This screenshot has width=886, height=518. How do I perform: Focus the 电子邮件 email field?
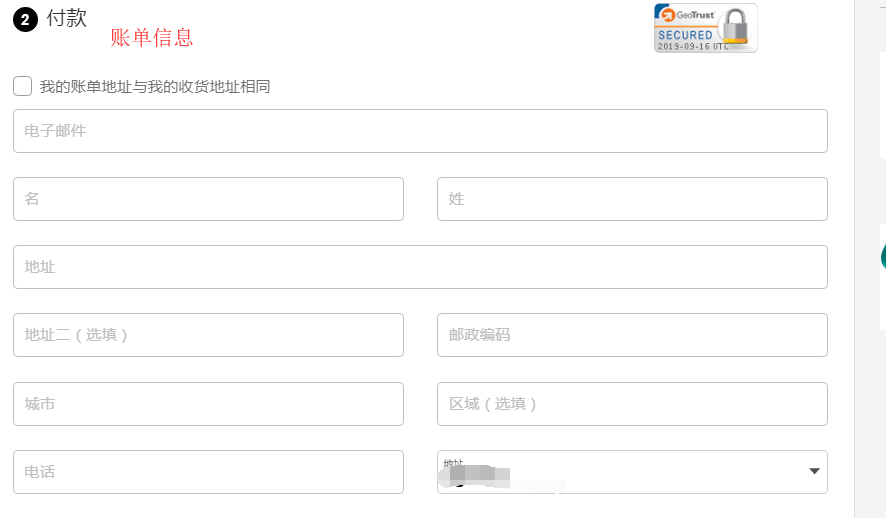point(420,131)
